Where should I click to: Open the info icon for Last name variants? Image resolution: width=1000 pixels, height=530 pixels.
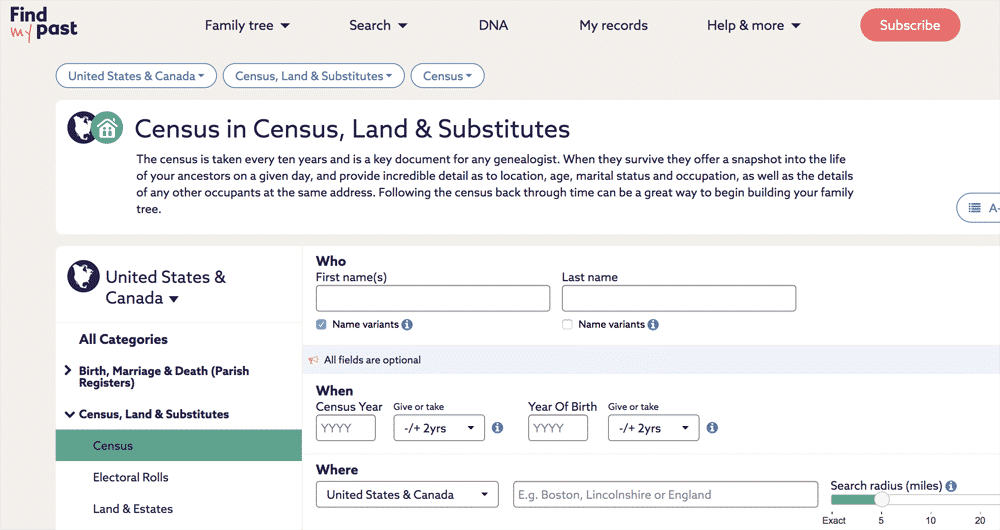653,325
